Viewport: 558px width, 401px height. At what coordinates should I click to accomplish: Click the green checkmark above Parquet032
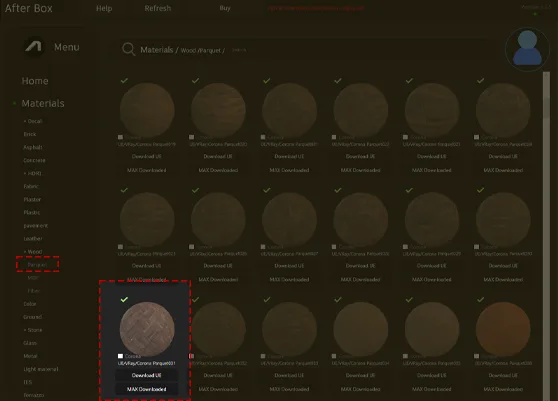pyautogui.click(x=195, y=300)
